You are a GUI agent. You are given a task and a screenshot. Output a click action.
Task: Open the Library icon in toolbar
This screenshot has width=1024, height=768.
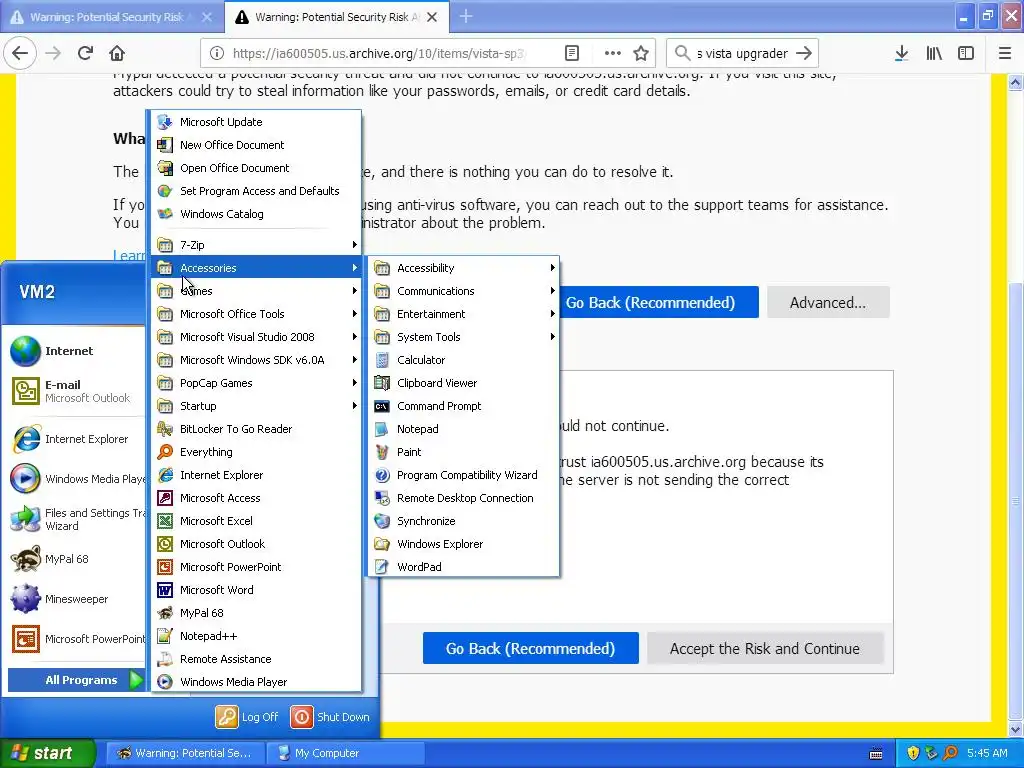point(934,53)
